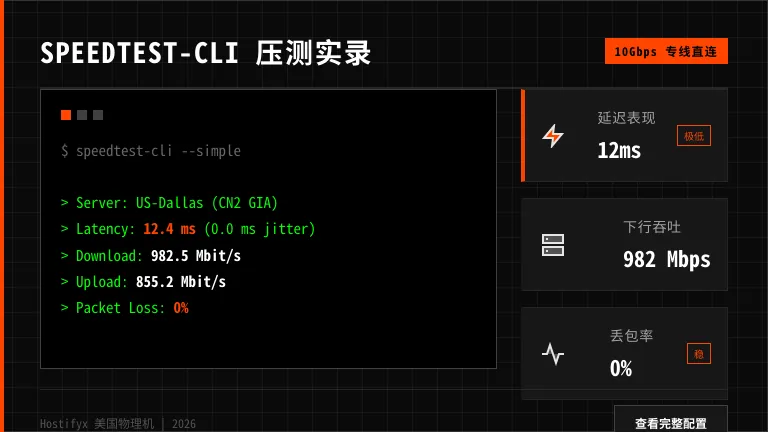Click the 极低 tag on latency card
The width and height of the screenshot is (768, 432).
[x=694, y=136]
